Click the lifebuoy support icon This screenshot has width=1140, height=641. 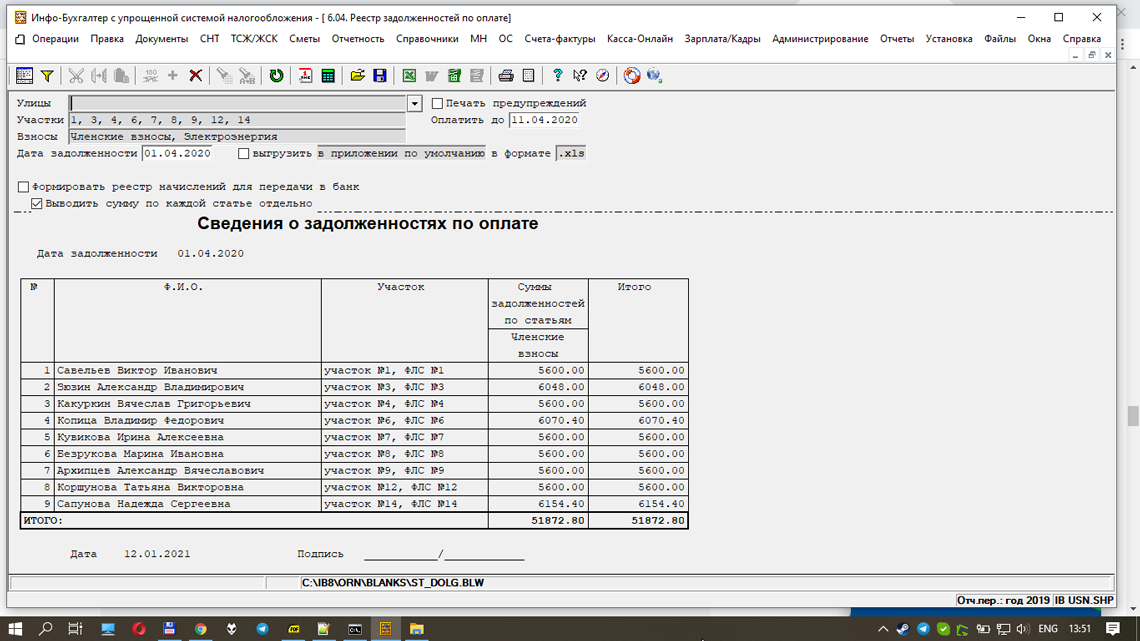(x=632, y=76)
